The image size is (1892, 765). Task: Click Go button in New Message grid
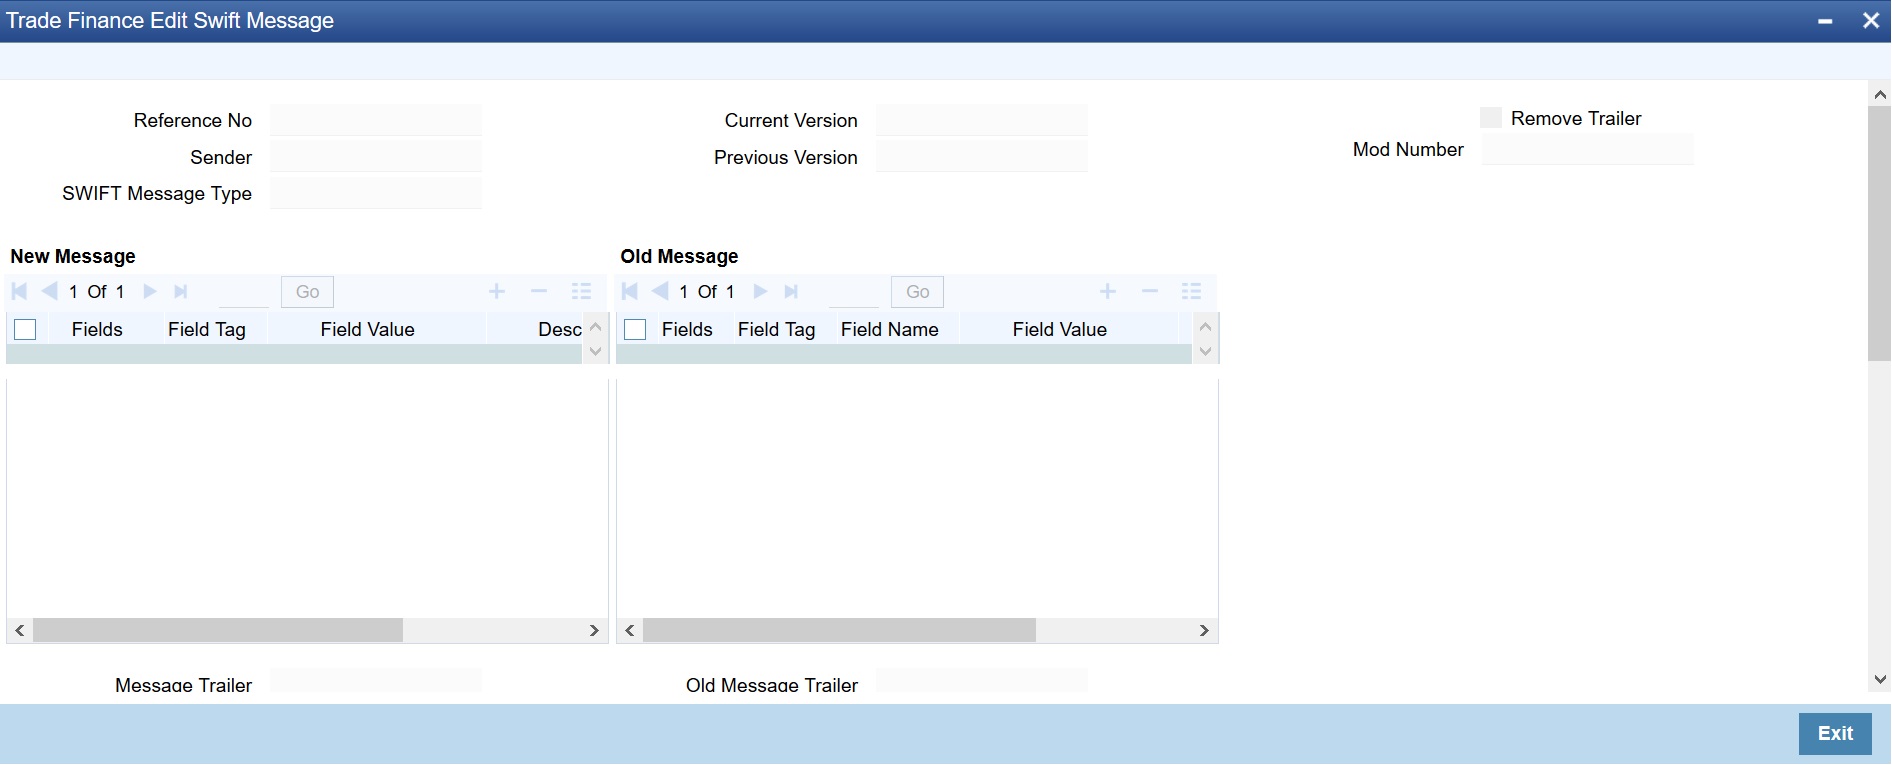pos(308,292)
